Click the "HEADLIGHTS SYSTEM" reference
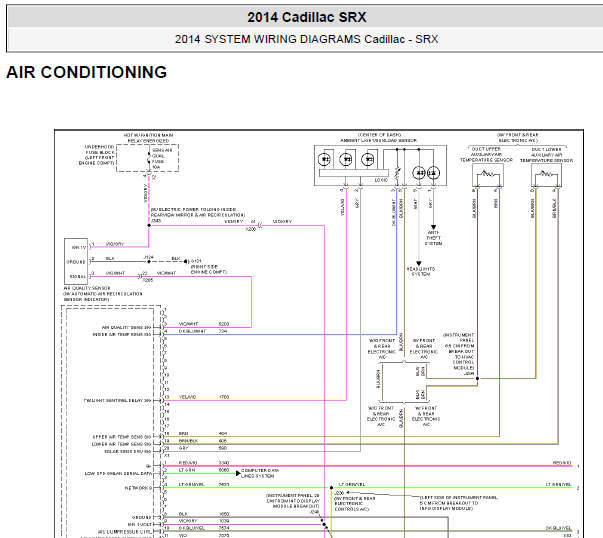The height and width of the screenshot is (538, 603). pyautogui.click(x=421, y=271)
